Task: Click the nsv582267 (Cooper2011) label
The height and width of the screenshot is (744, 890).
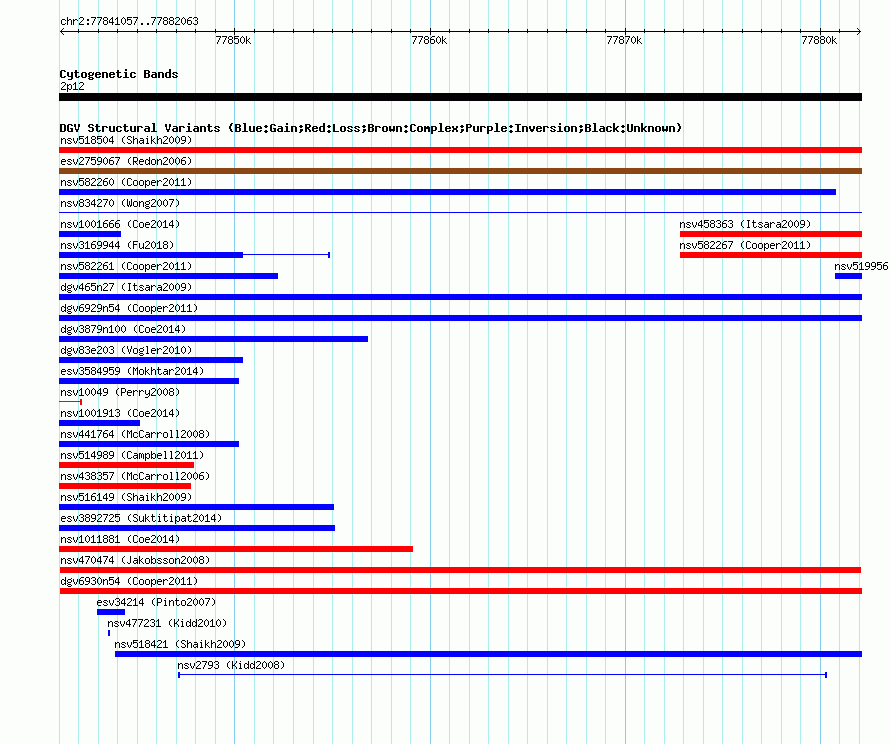Action: pos(745,245)
